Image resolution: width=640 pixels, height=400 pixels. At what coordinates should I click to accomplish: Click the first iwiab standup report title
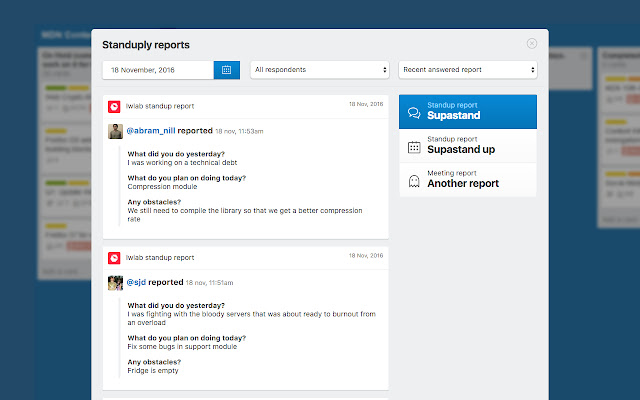[x=160, y=106]
